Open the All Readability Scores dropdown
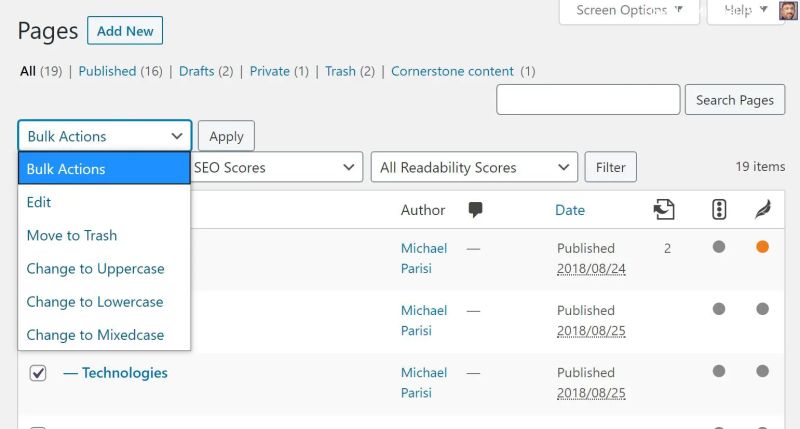The image size is (800, 429). tap(474, 167)
